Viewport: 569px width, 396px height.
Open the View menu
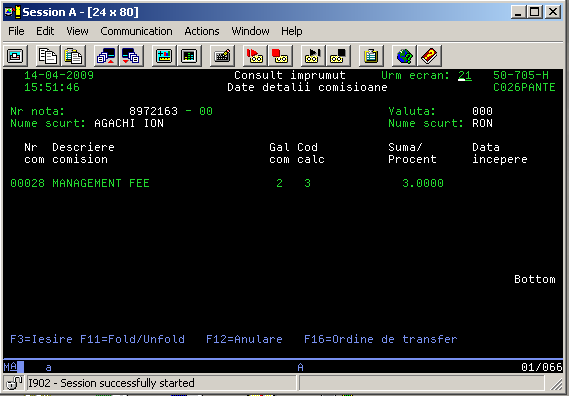click(x=77, y=31)
